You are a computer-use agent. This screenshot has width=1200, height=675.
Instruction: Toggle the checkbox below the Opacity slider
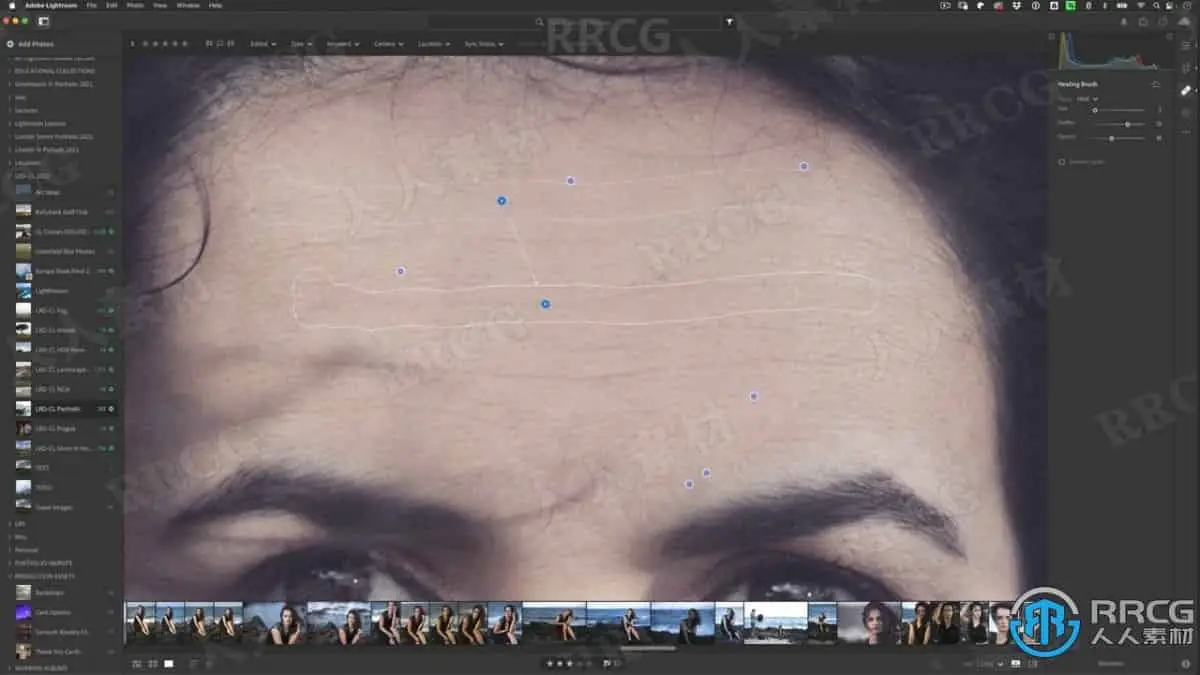tap(1063, 161)
